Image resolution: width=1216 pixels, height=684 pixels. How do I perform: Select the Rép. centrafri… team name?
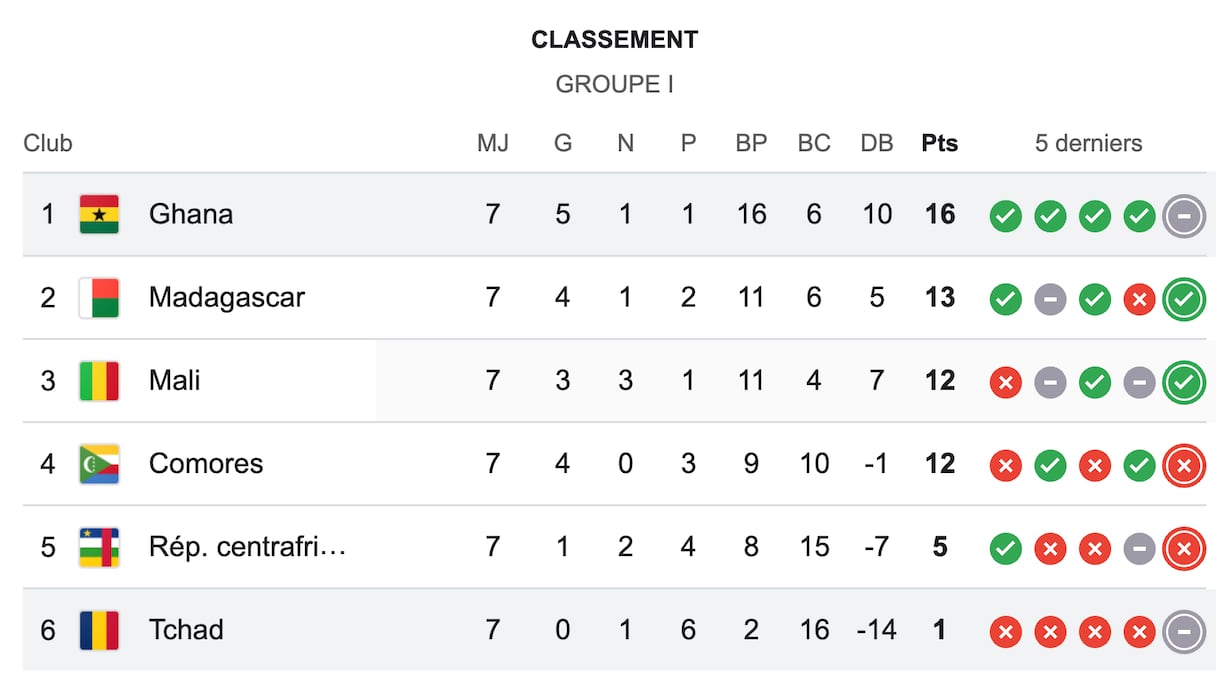click(x=247, y=547)
